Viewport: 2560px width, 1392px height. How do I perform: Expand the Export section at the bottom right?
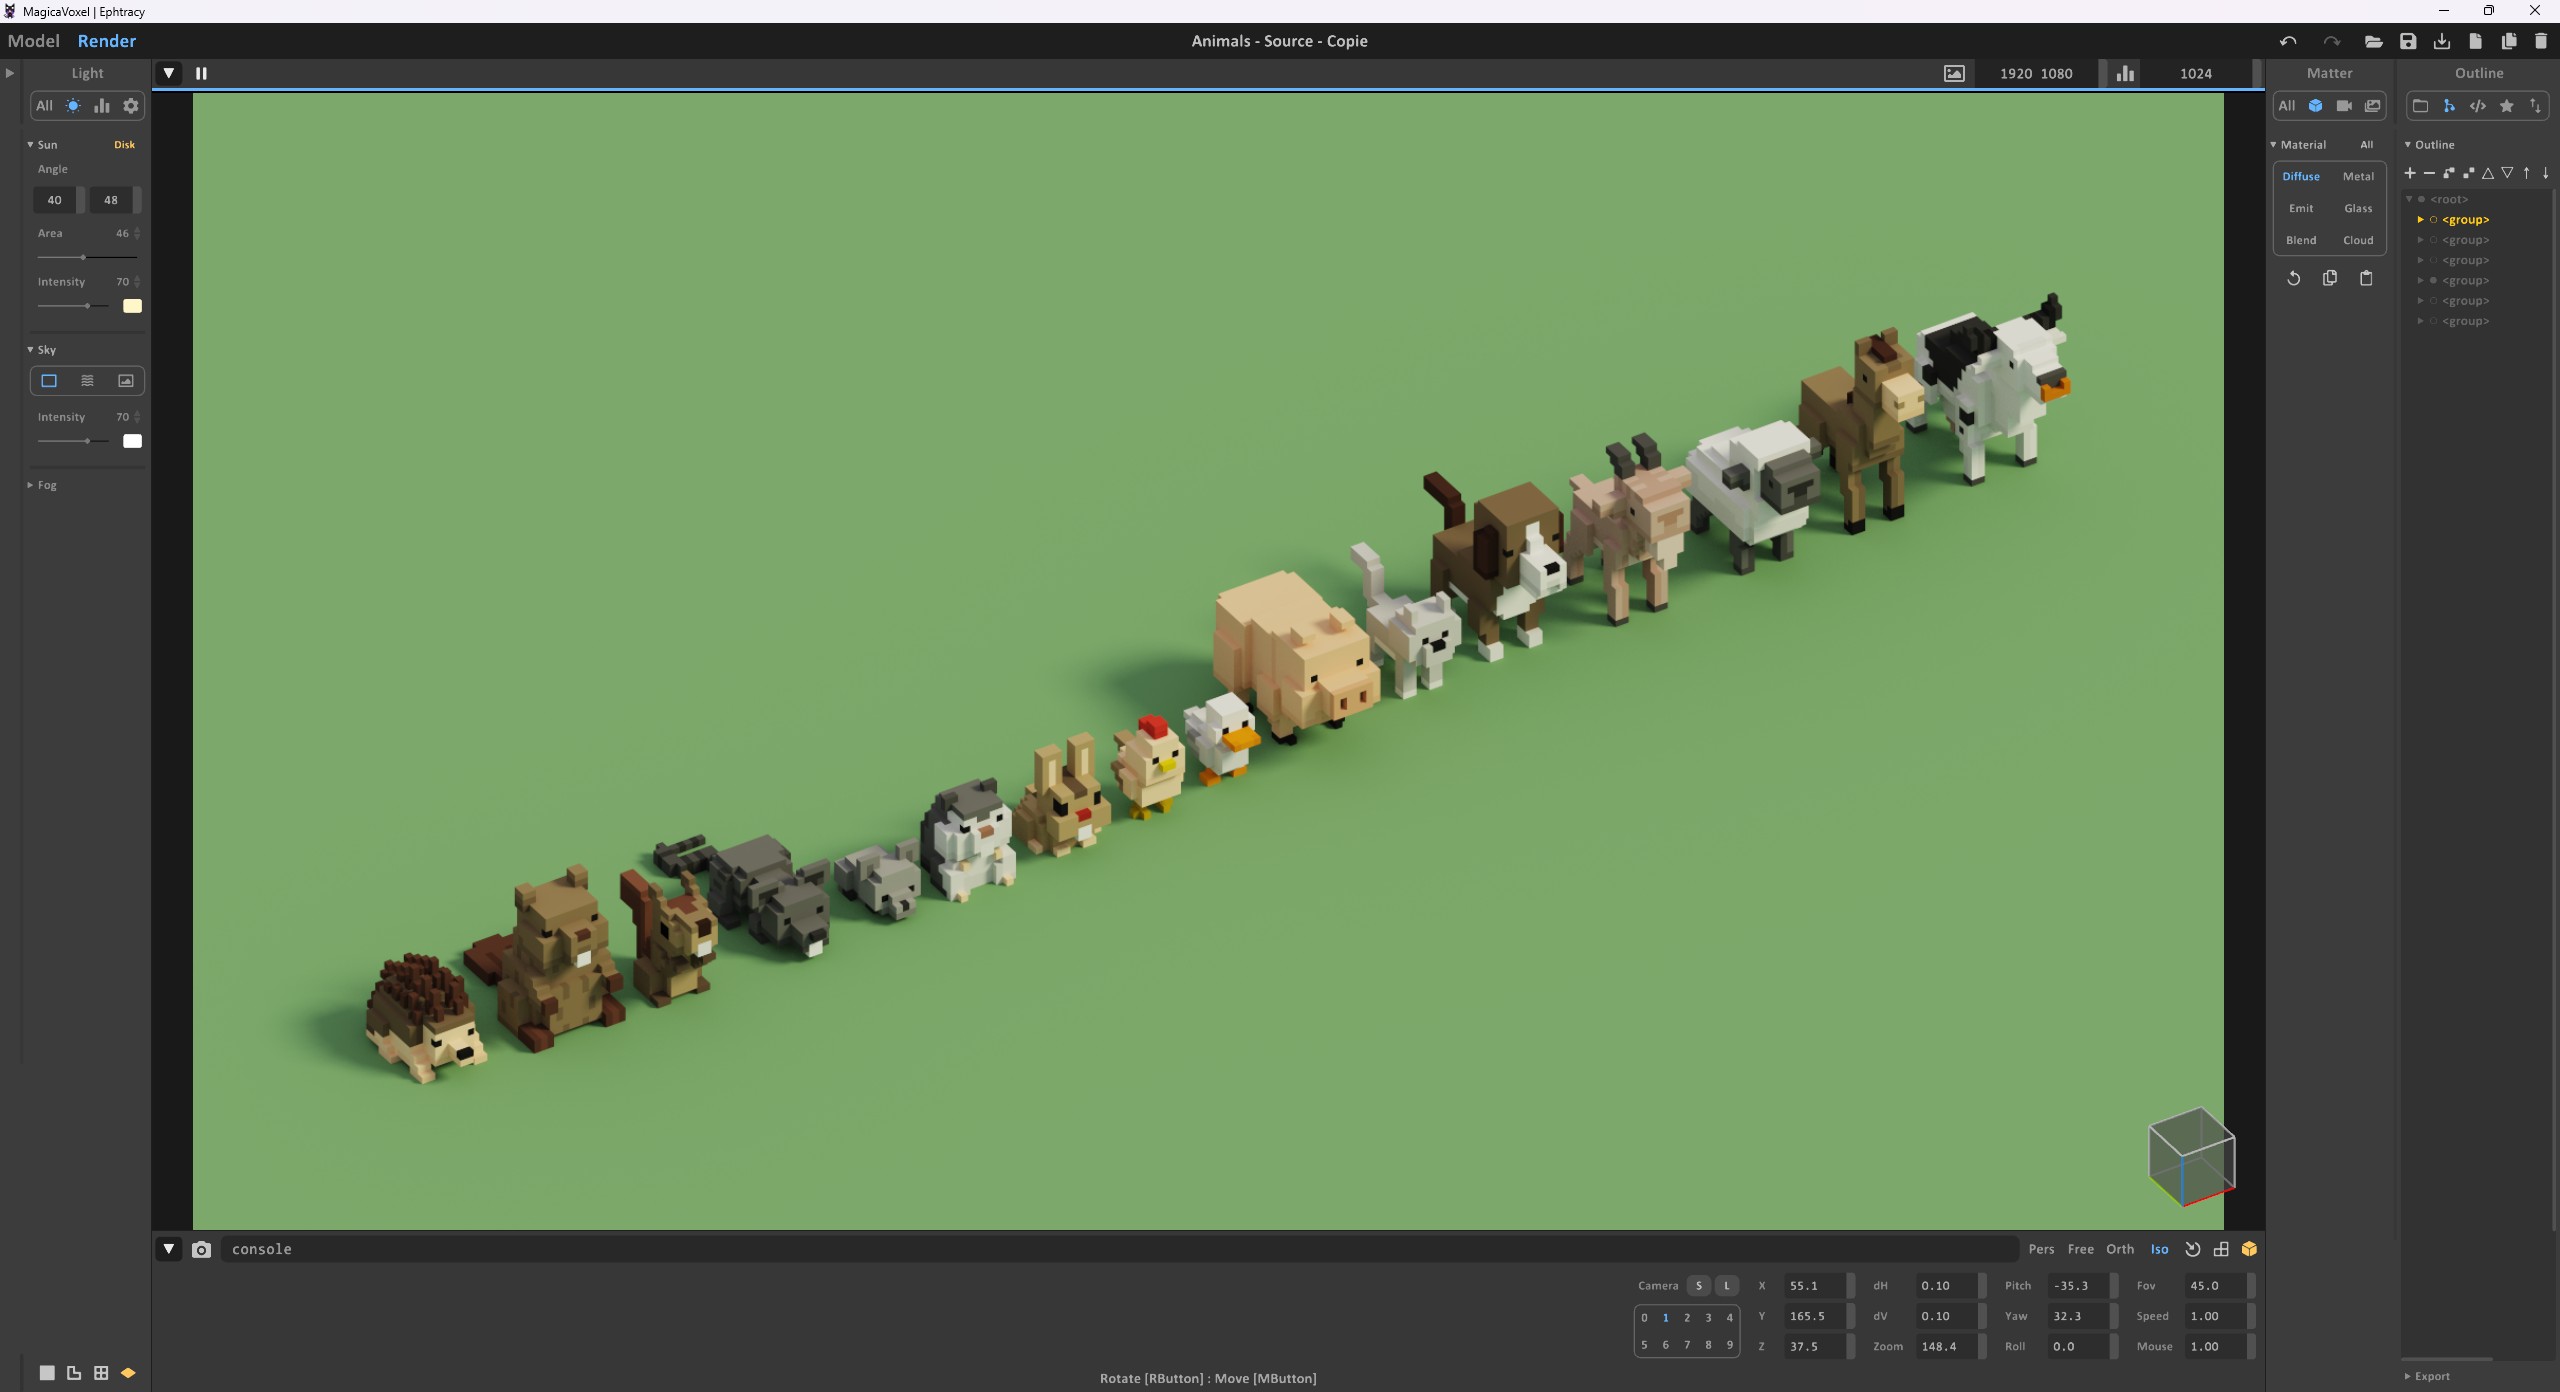click(x=2431, y=1376)
